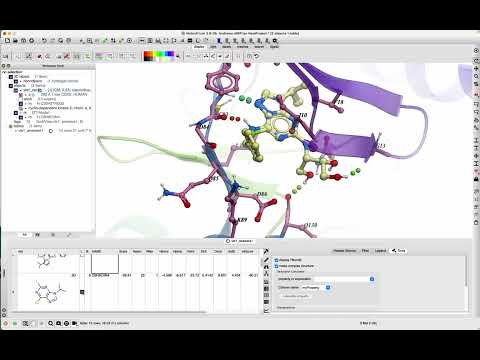Toggle the hydrogen bonds item checkbox
480x360 pixels.
coord(16,81)
